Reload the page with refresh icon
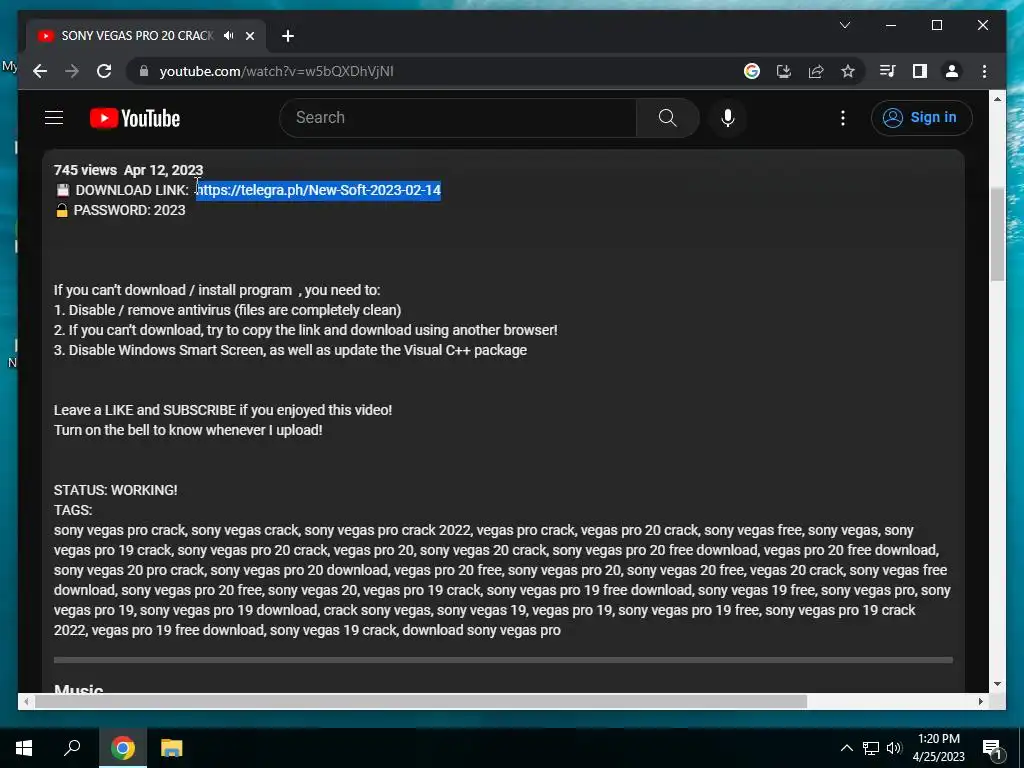 tap(104, 71)
